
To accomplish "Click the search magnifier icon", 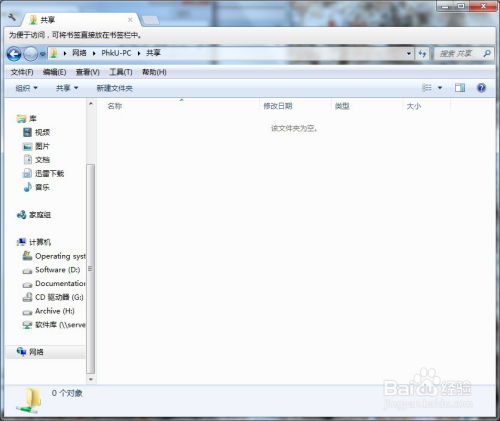I will tap(487, 53).
